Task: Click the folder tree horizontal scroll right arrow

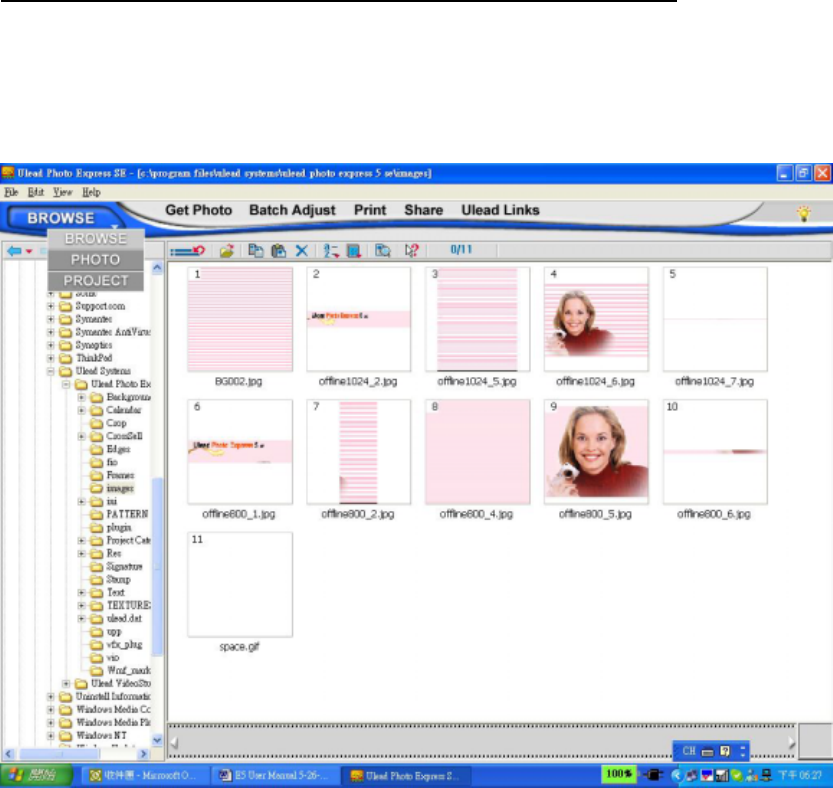Action: [142, 753]
